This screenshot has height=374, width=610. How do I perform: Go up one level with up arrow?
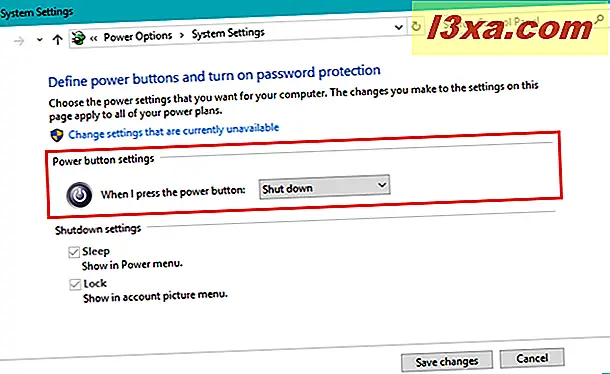tap(58, 39)
